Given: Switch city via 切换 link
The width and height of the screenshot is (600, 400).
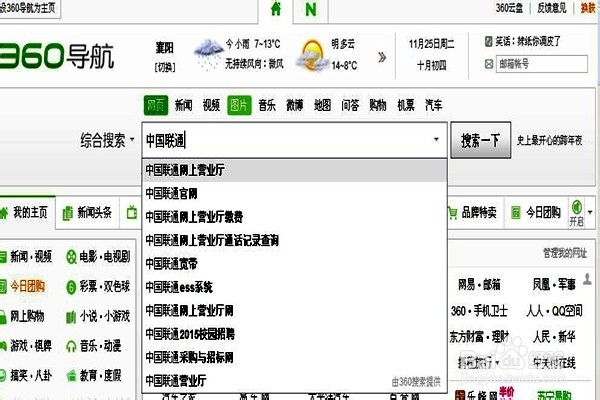Looking at the screenshot, I should 165,67.
